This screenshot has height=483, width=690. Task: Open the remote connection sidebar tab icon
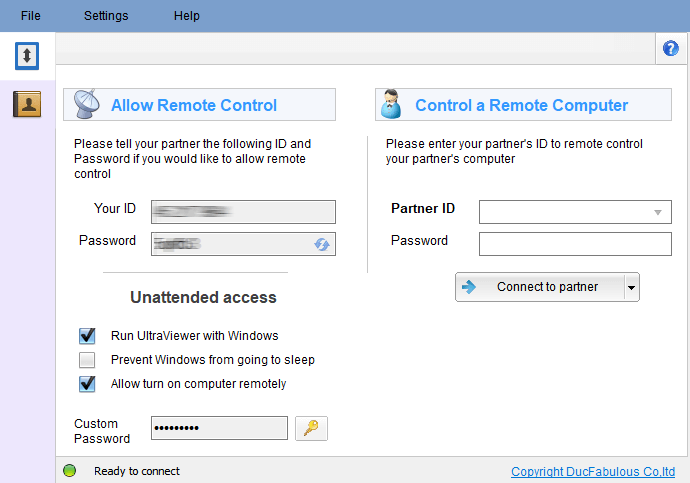(27, 56)
